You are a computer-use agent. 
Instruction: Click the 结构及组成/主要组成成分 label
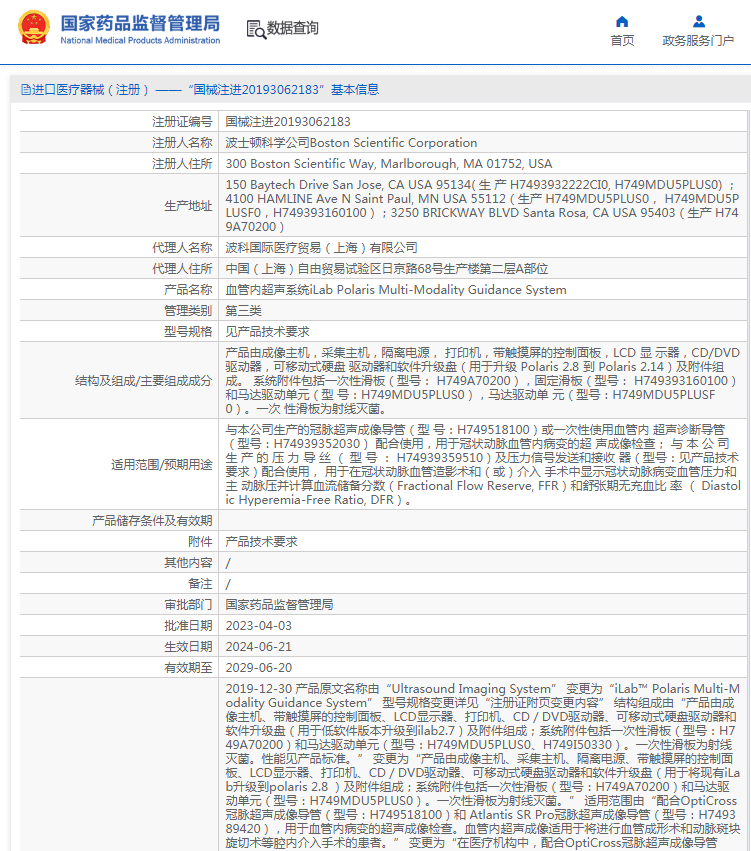pyautogui.click(x=143, y=380)
